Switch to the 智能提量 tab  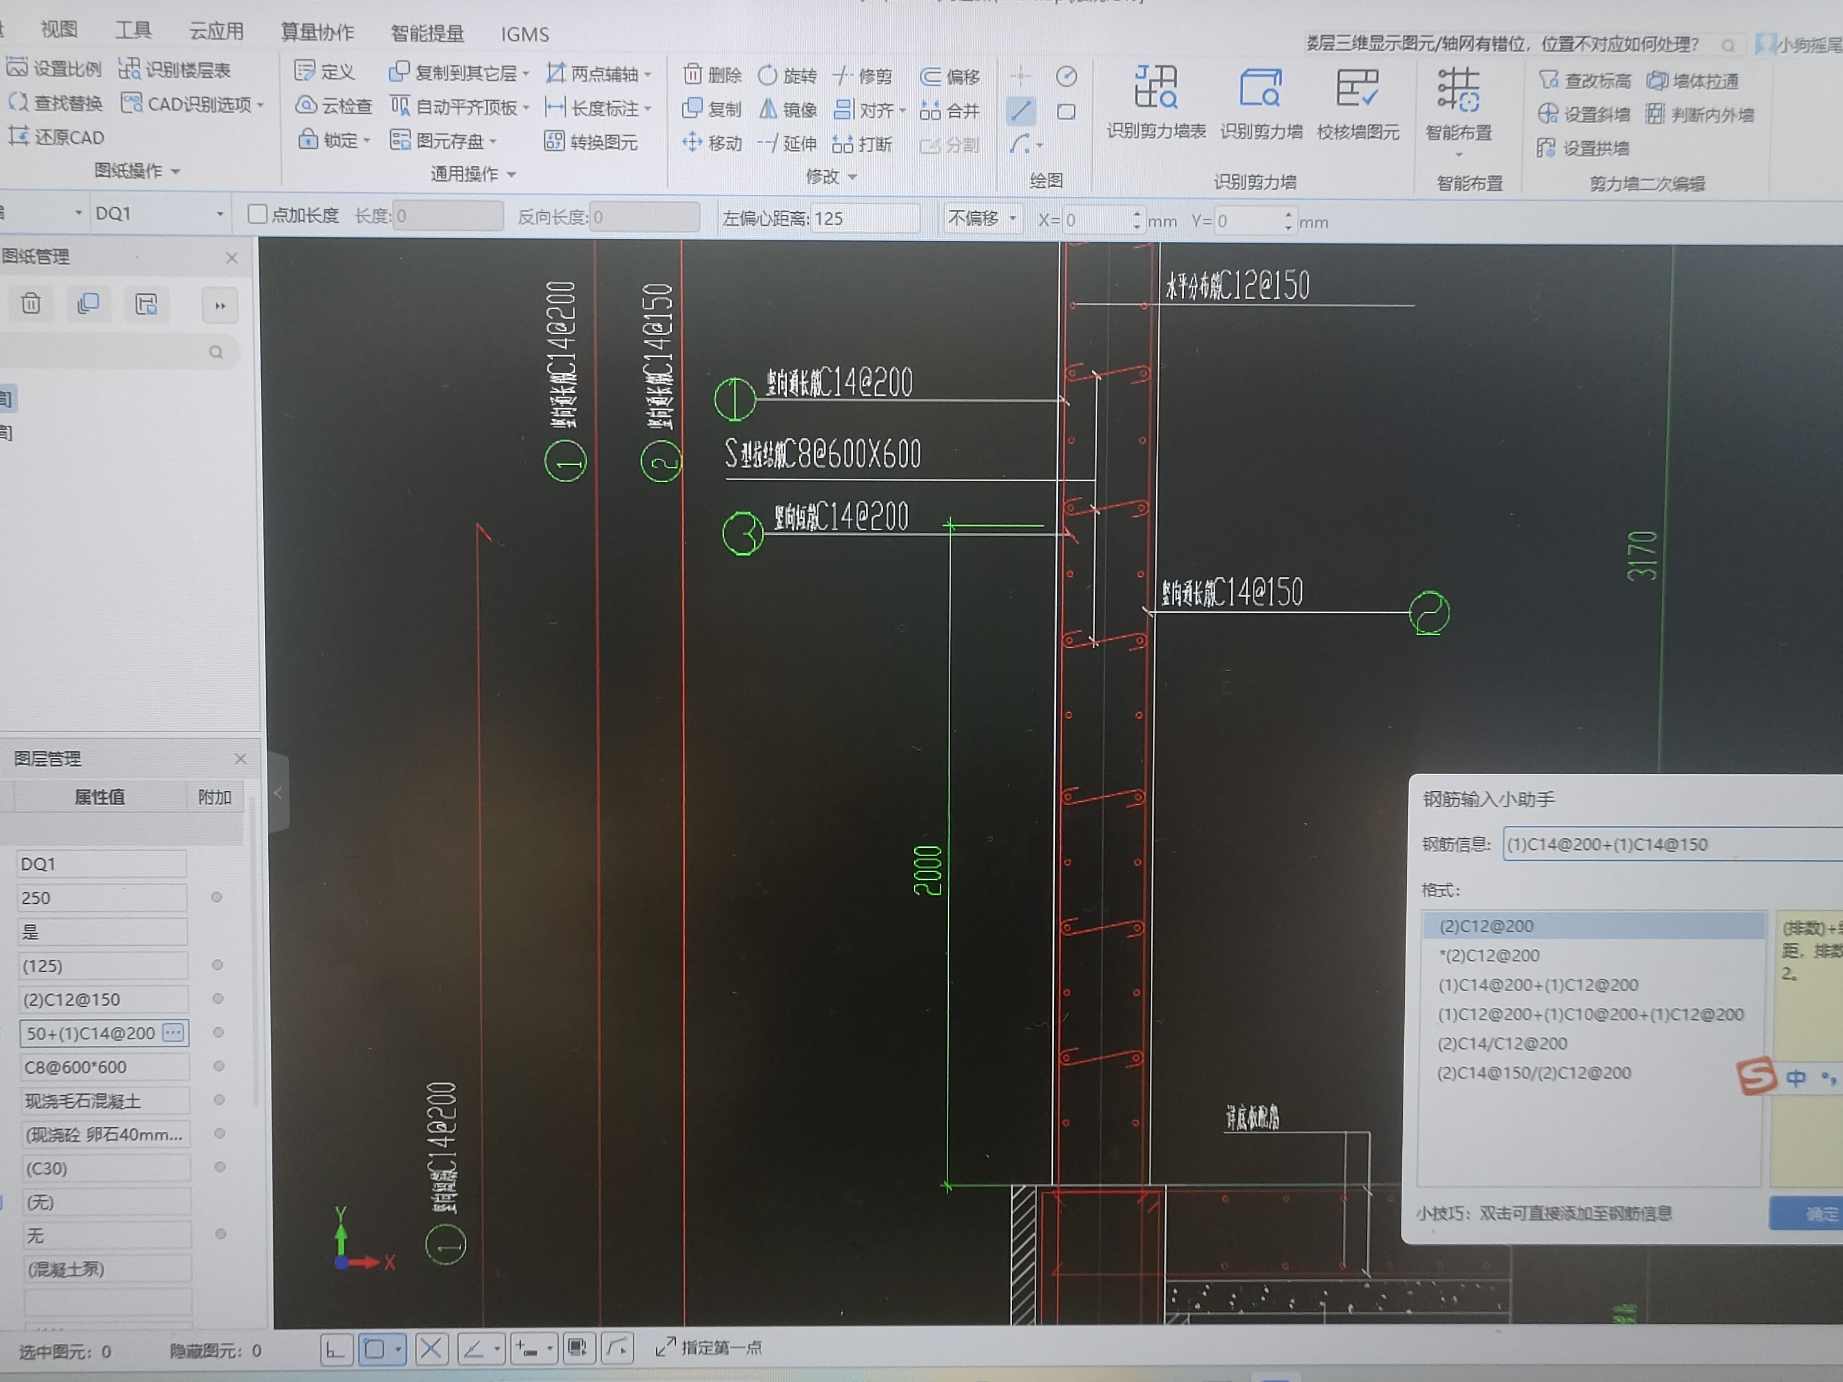(x=427, y=33)
